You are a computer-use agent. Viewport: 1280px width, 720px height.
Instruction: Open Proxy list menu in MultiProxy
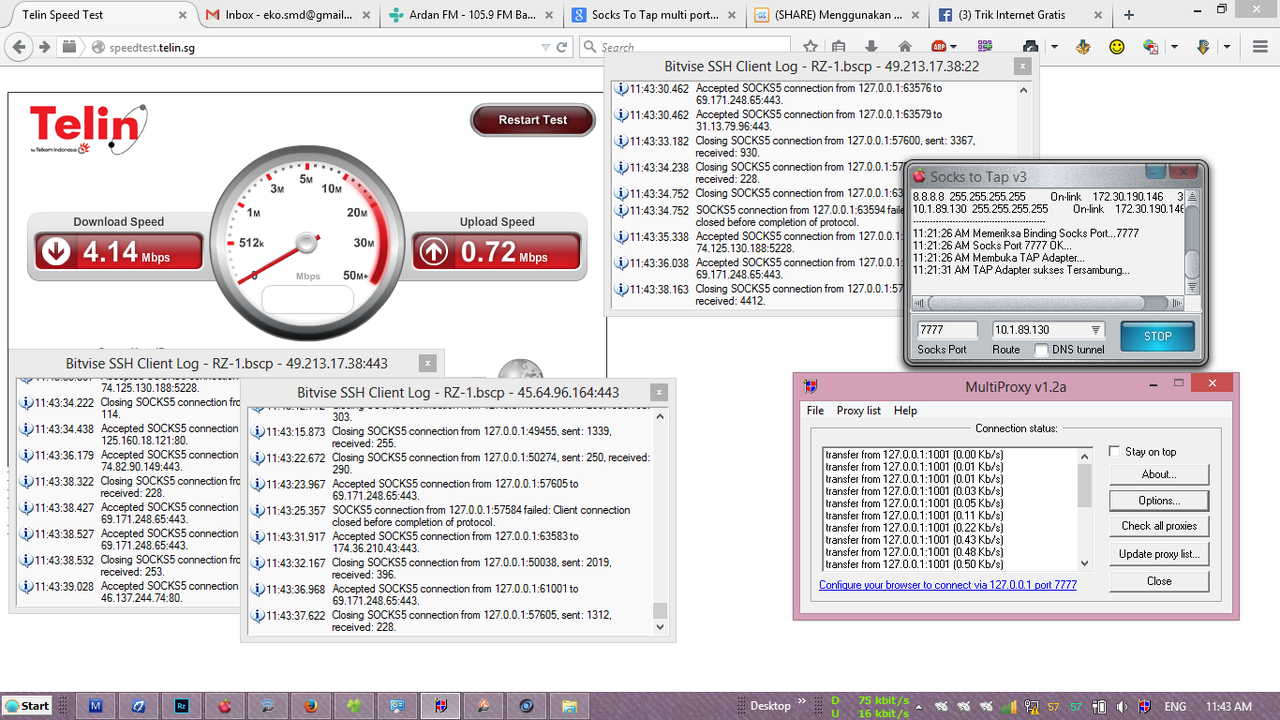point(859,411)
